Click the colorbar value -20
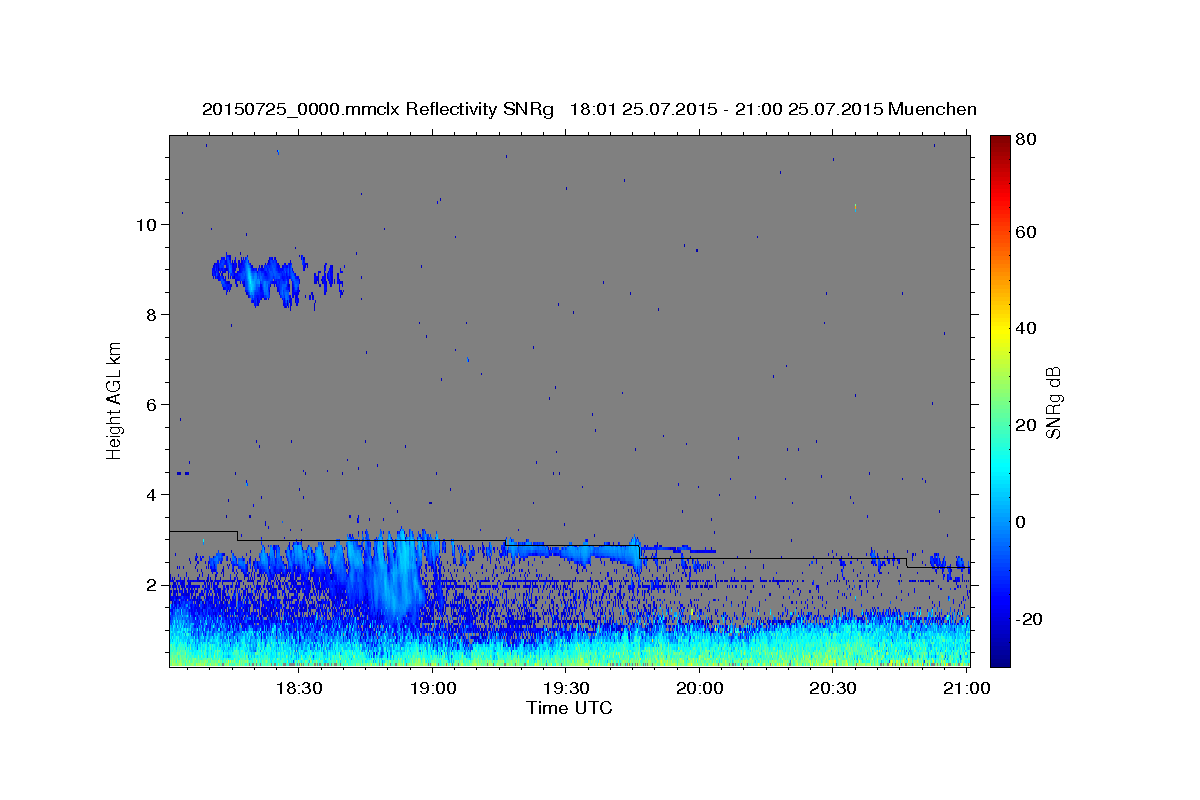The height and width of the screenshot is (800, 1200). click(x=1031, y=619)
